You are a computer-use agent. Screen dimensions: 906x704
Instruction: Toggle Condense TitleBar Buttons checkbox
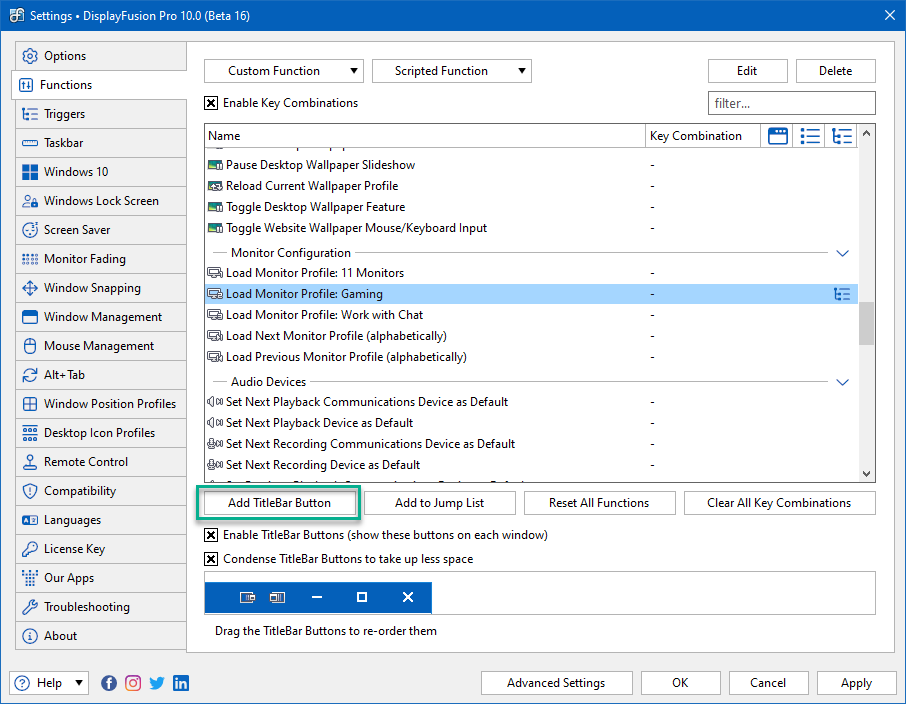pos(211,559)
